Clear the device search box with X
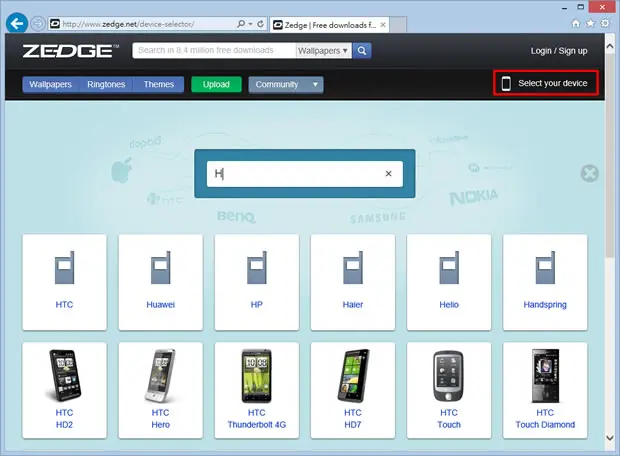This screenshot has width=620, height=456. [x=388, y=174]
